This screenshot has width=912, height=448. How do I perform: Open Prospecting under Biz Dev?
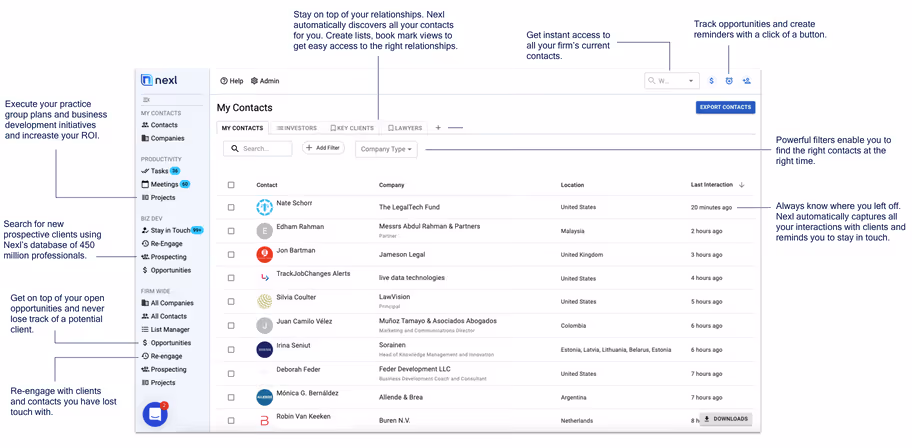(x=163, y=257)
